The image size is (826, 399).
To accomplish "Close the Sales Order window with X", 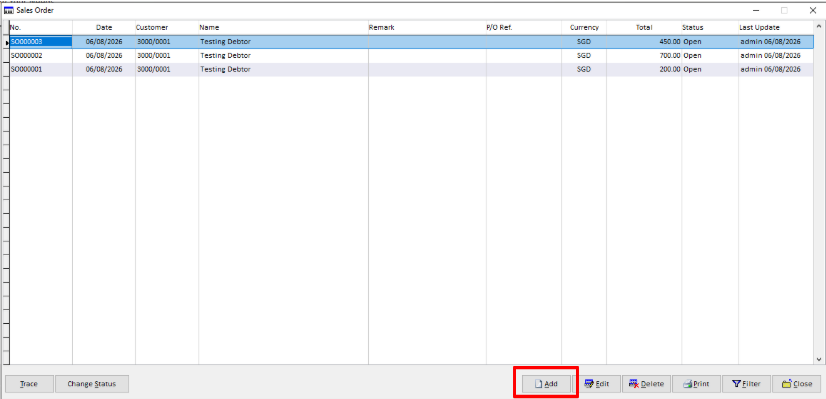I will 812,10.
